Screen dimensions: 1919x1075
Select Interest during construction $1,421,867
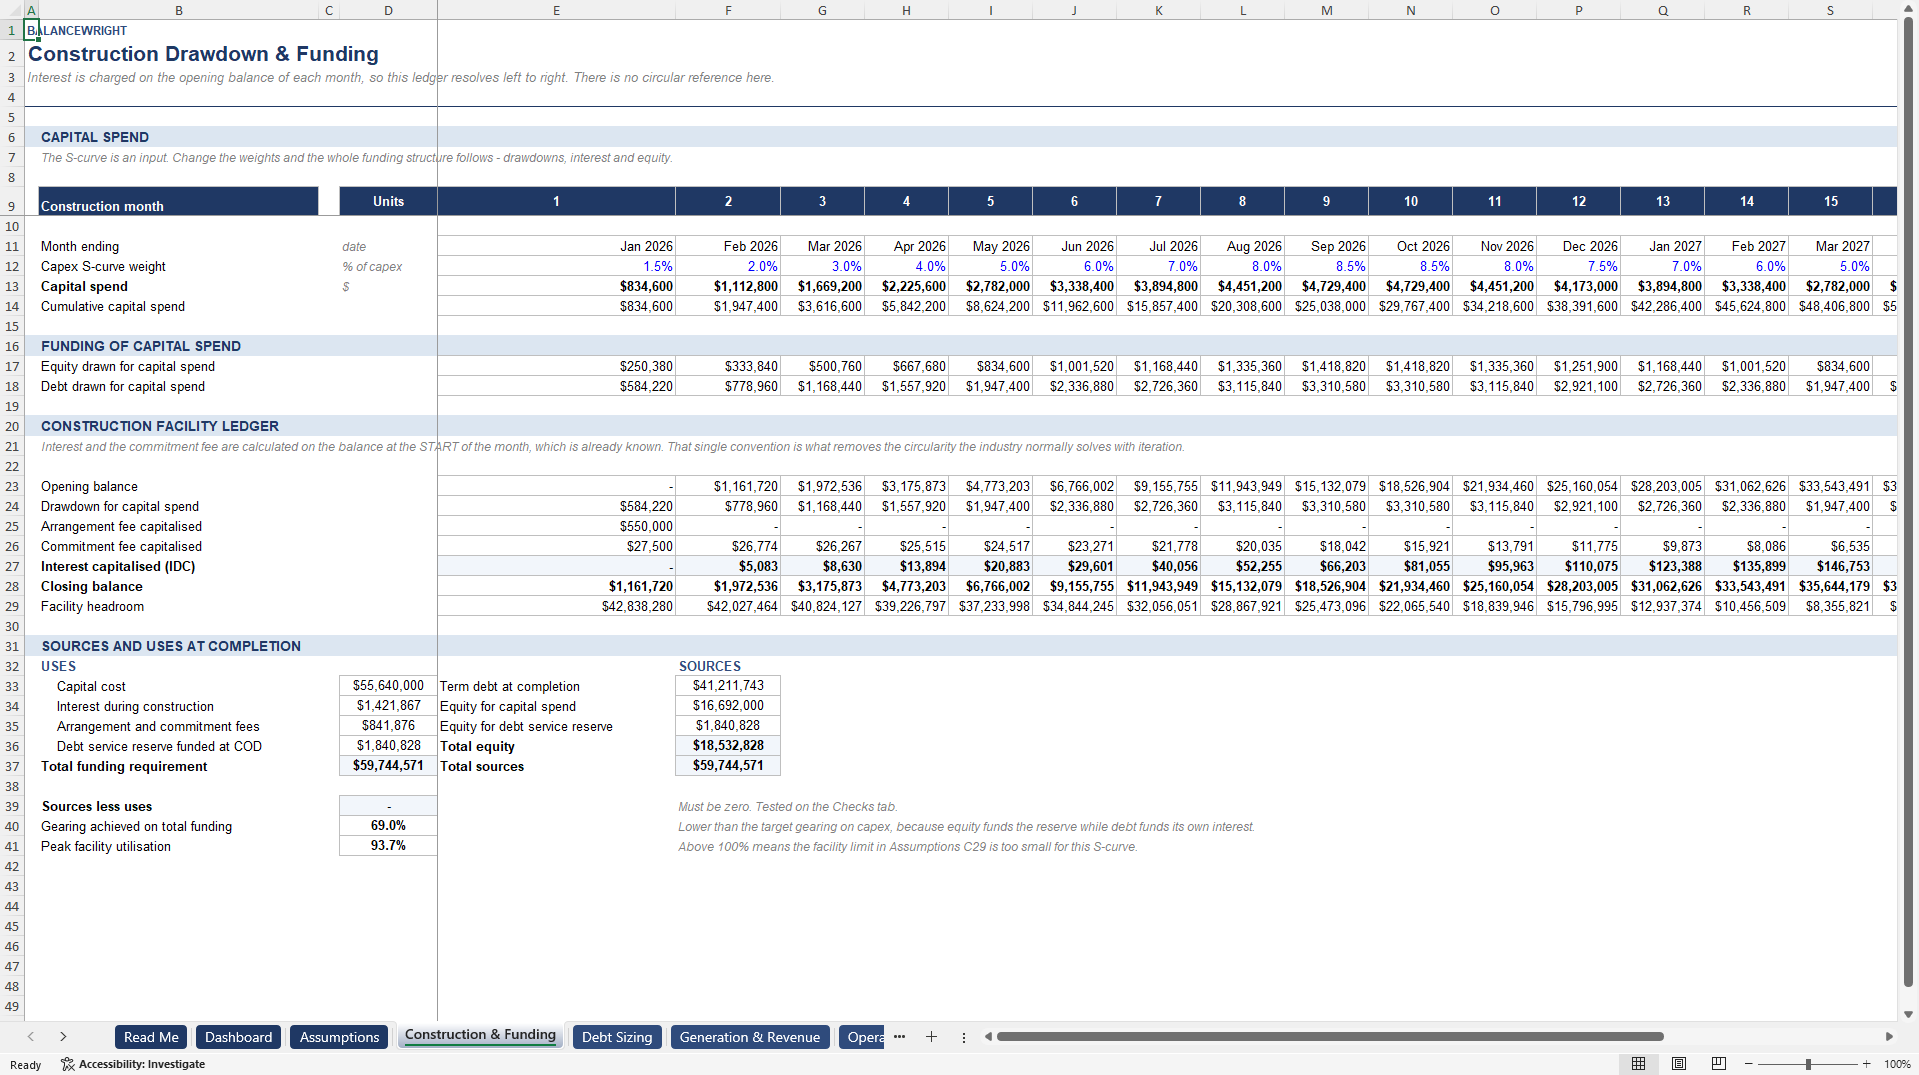coord(388,706)
